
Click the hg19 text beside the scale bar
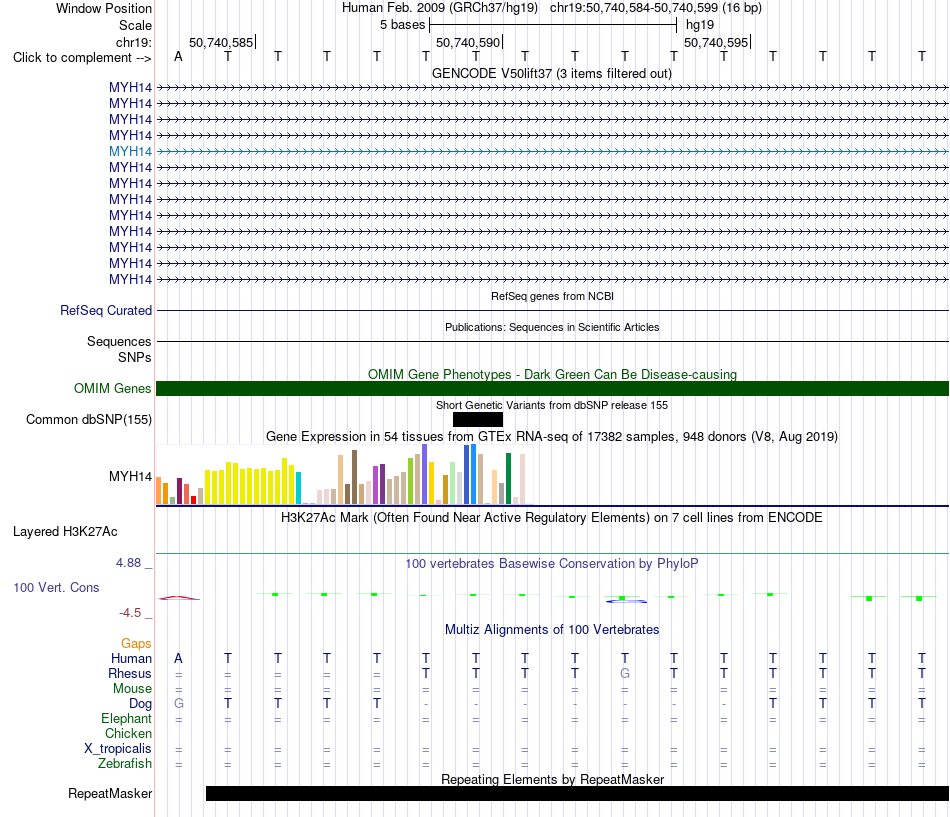pos(700,25)
